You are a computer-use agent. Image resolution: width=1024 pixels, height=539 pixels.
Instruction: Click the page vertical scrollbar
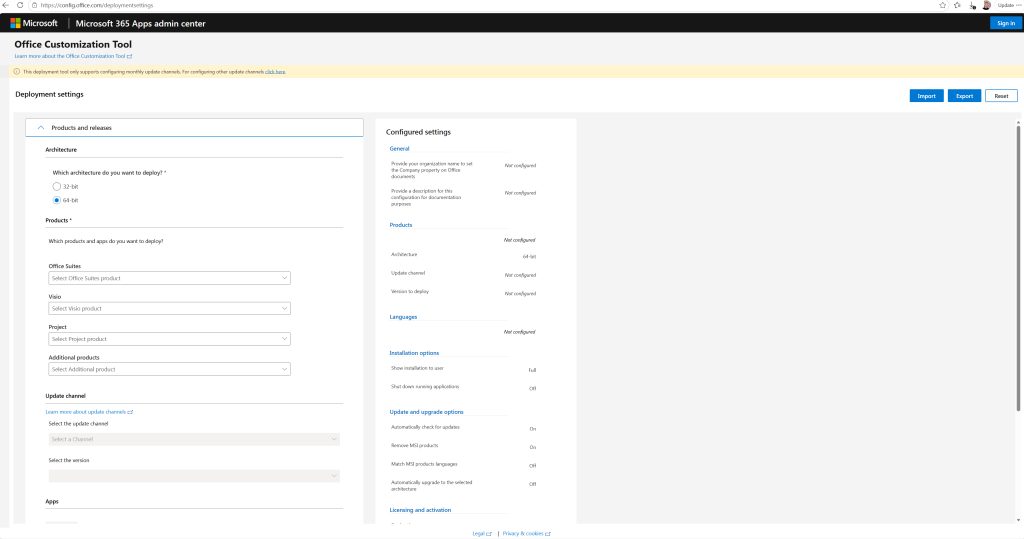[1017, 268]
